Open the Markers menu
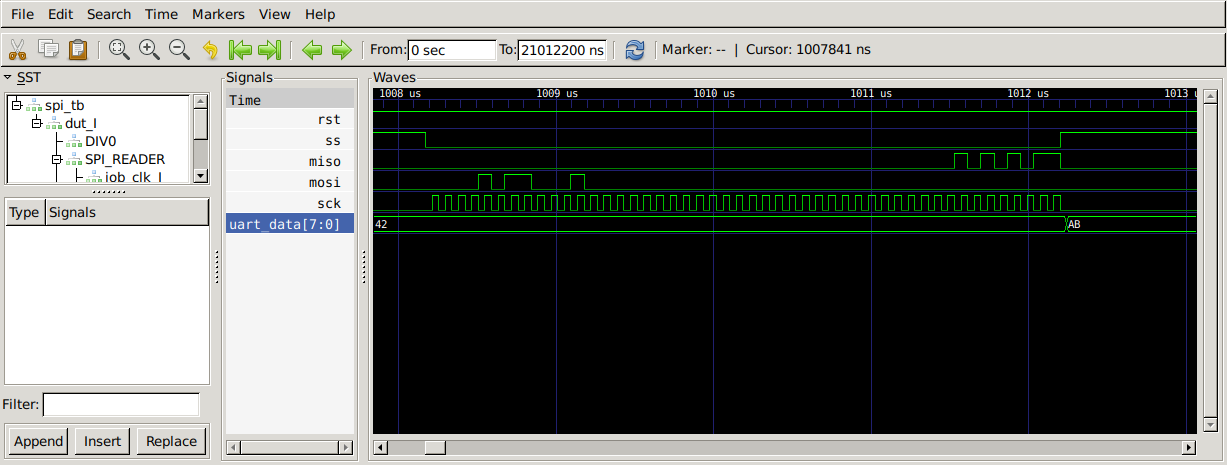This screenshot has height=465, width=1227. pos(217,14)
